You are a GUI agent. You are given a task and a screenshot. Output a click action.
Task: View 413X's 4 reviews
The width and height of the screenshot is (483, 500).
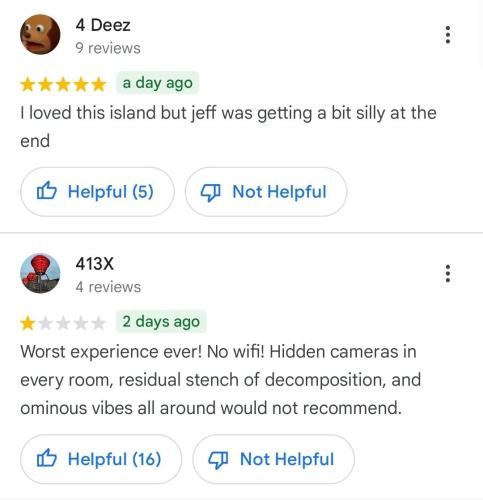pyautogui.click(x=108, y=287)
